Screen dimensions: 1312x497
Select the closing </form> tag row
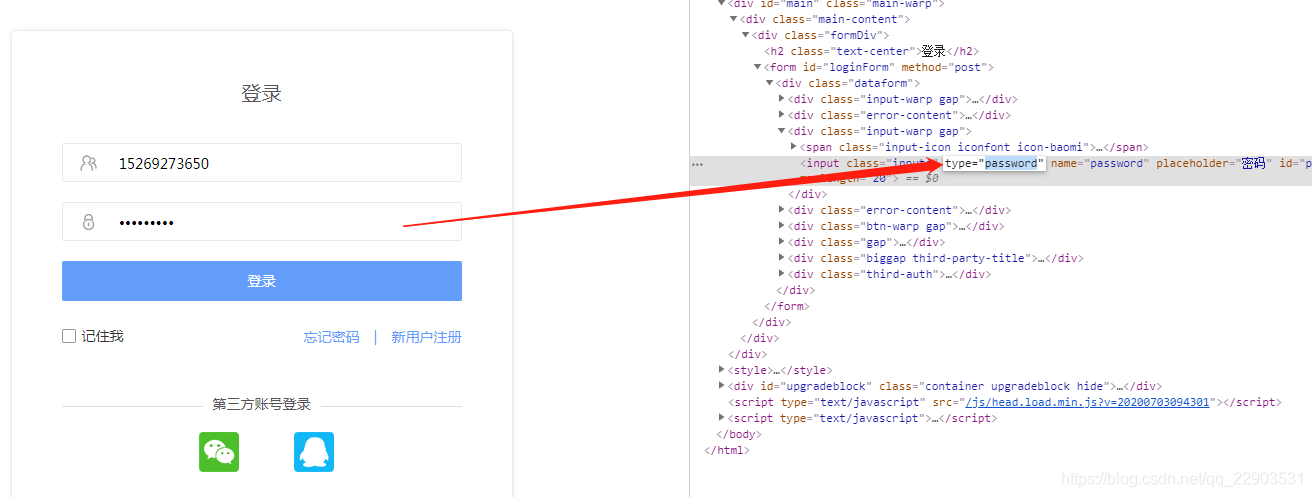tap(787, 306)
